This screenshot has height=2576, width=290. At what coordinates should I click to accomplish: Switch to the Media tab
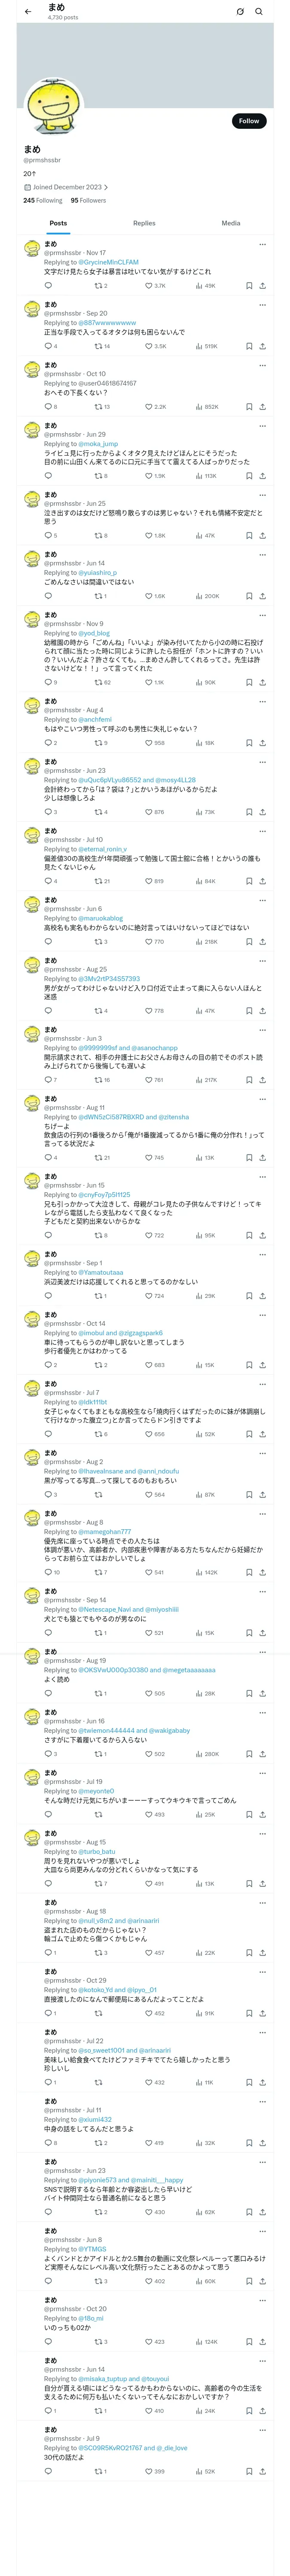(231, 223)
